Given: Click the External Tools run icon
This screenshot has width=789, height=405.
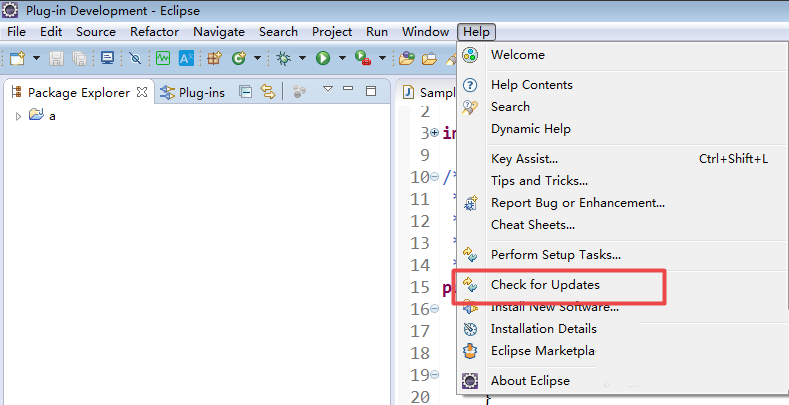Looking at the screenshot, I should tap(363, 58).
